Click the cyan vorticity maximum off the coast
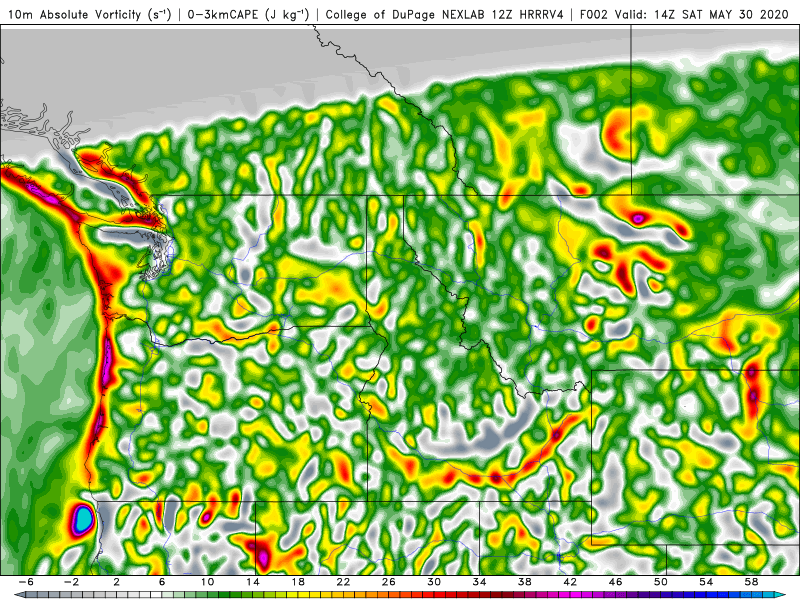The height and width of the screenshot is (600, 800). coord(83,519)
